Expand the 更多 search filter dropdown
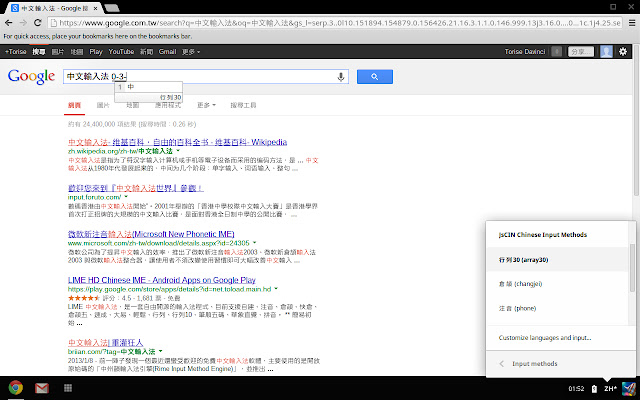This screenshot has width=640, height=400. 207,104
